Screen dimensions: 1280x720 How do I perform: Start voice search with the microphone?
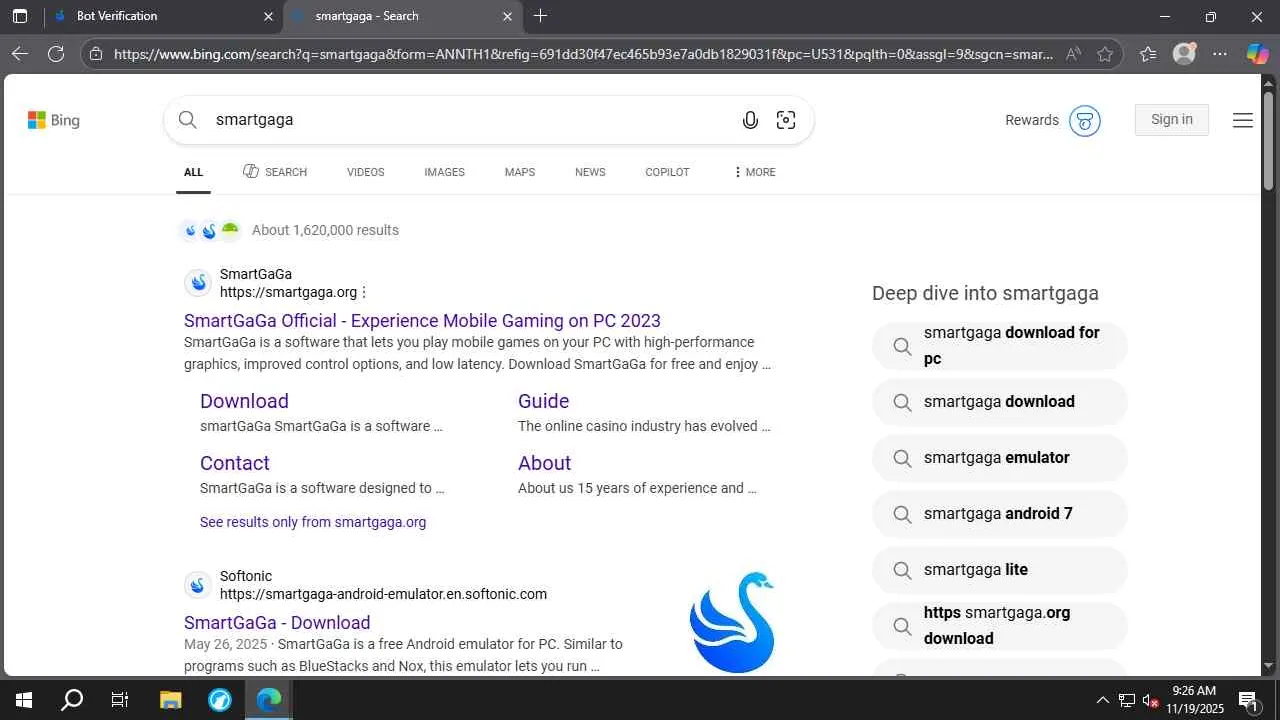tap(750, 120)
